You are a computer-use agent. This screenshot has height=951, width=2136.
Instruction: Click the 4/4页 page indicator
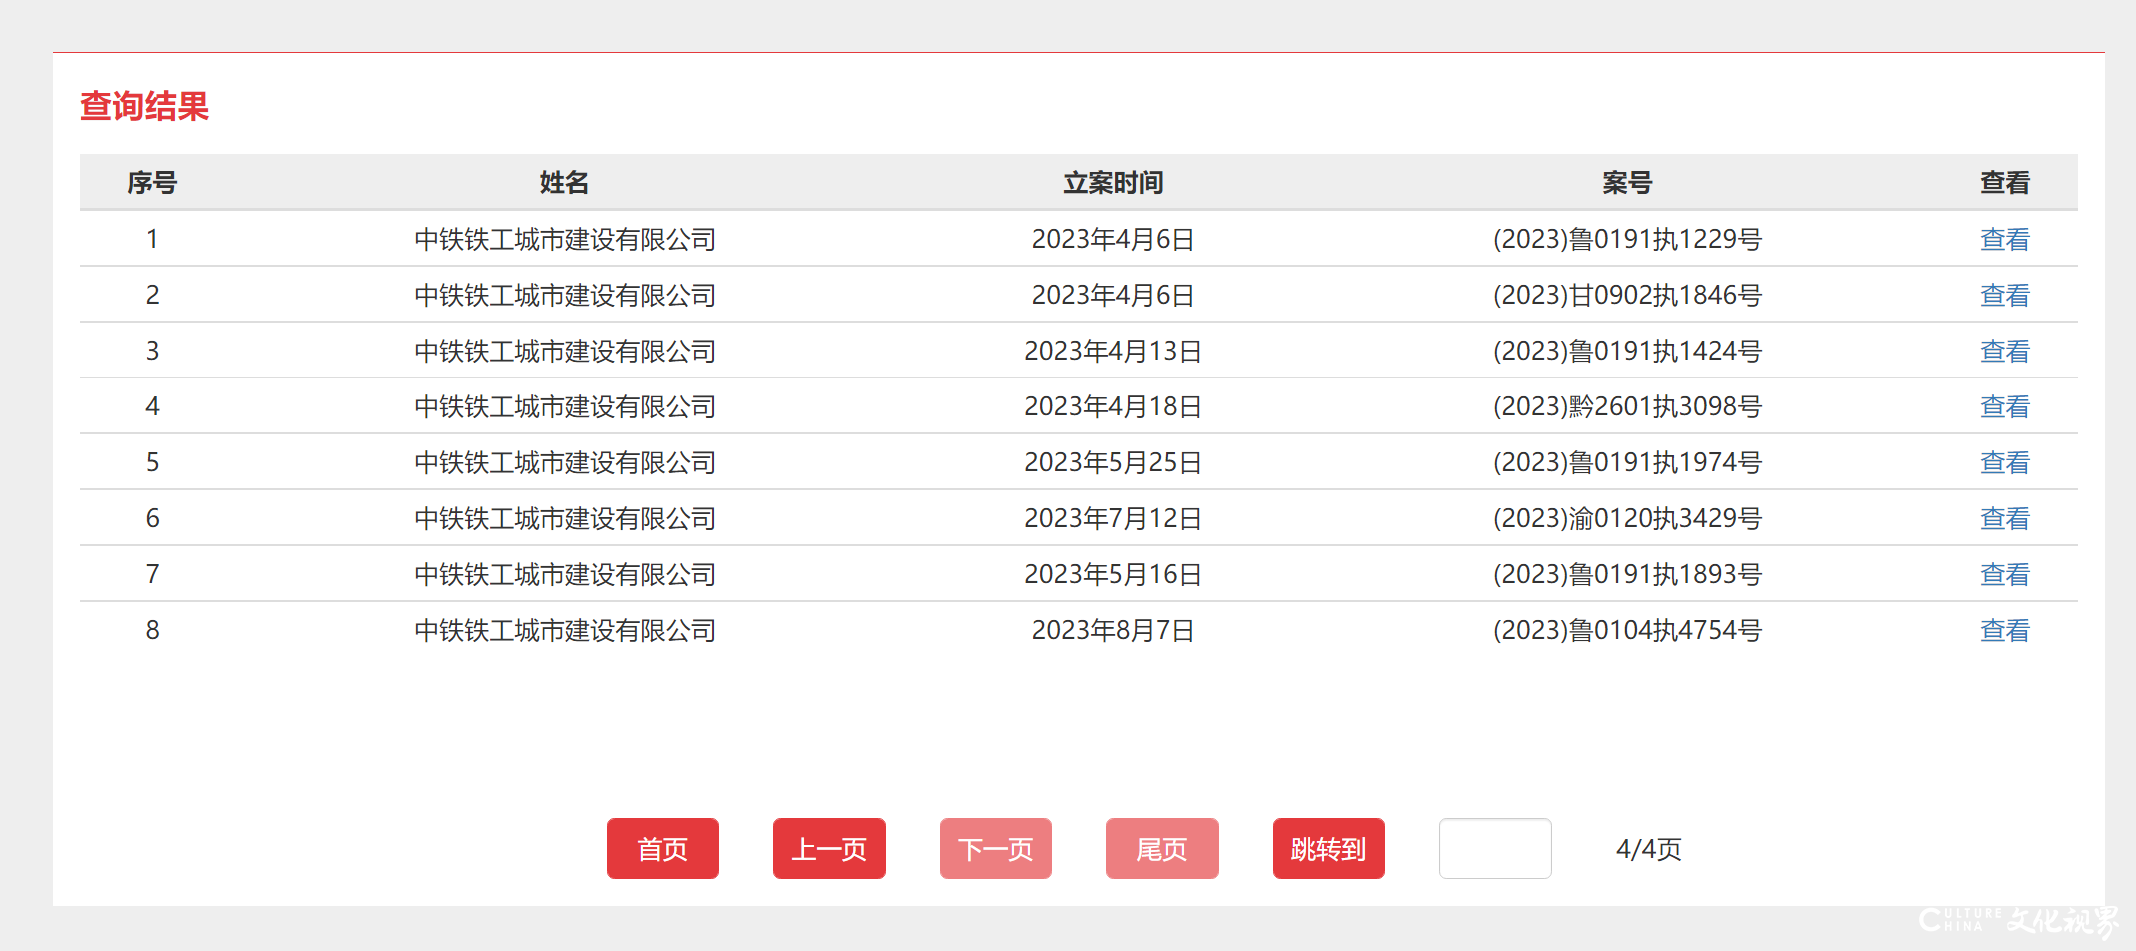point(1648,849)
